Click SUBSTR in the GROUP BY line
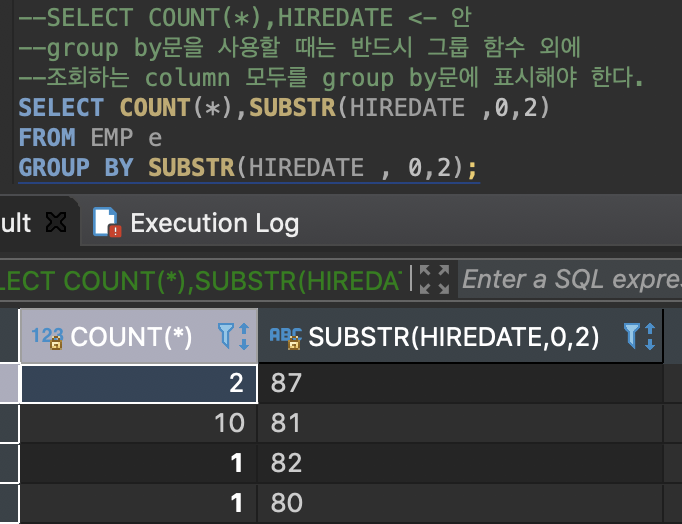Image resolution: width=682 pixels, height=524 pixels. click(191, 167)
